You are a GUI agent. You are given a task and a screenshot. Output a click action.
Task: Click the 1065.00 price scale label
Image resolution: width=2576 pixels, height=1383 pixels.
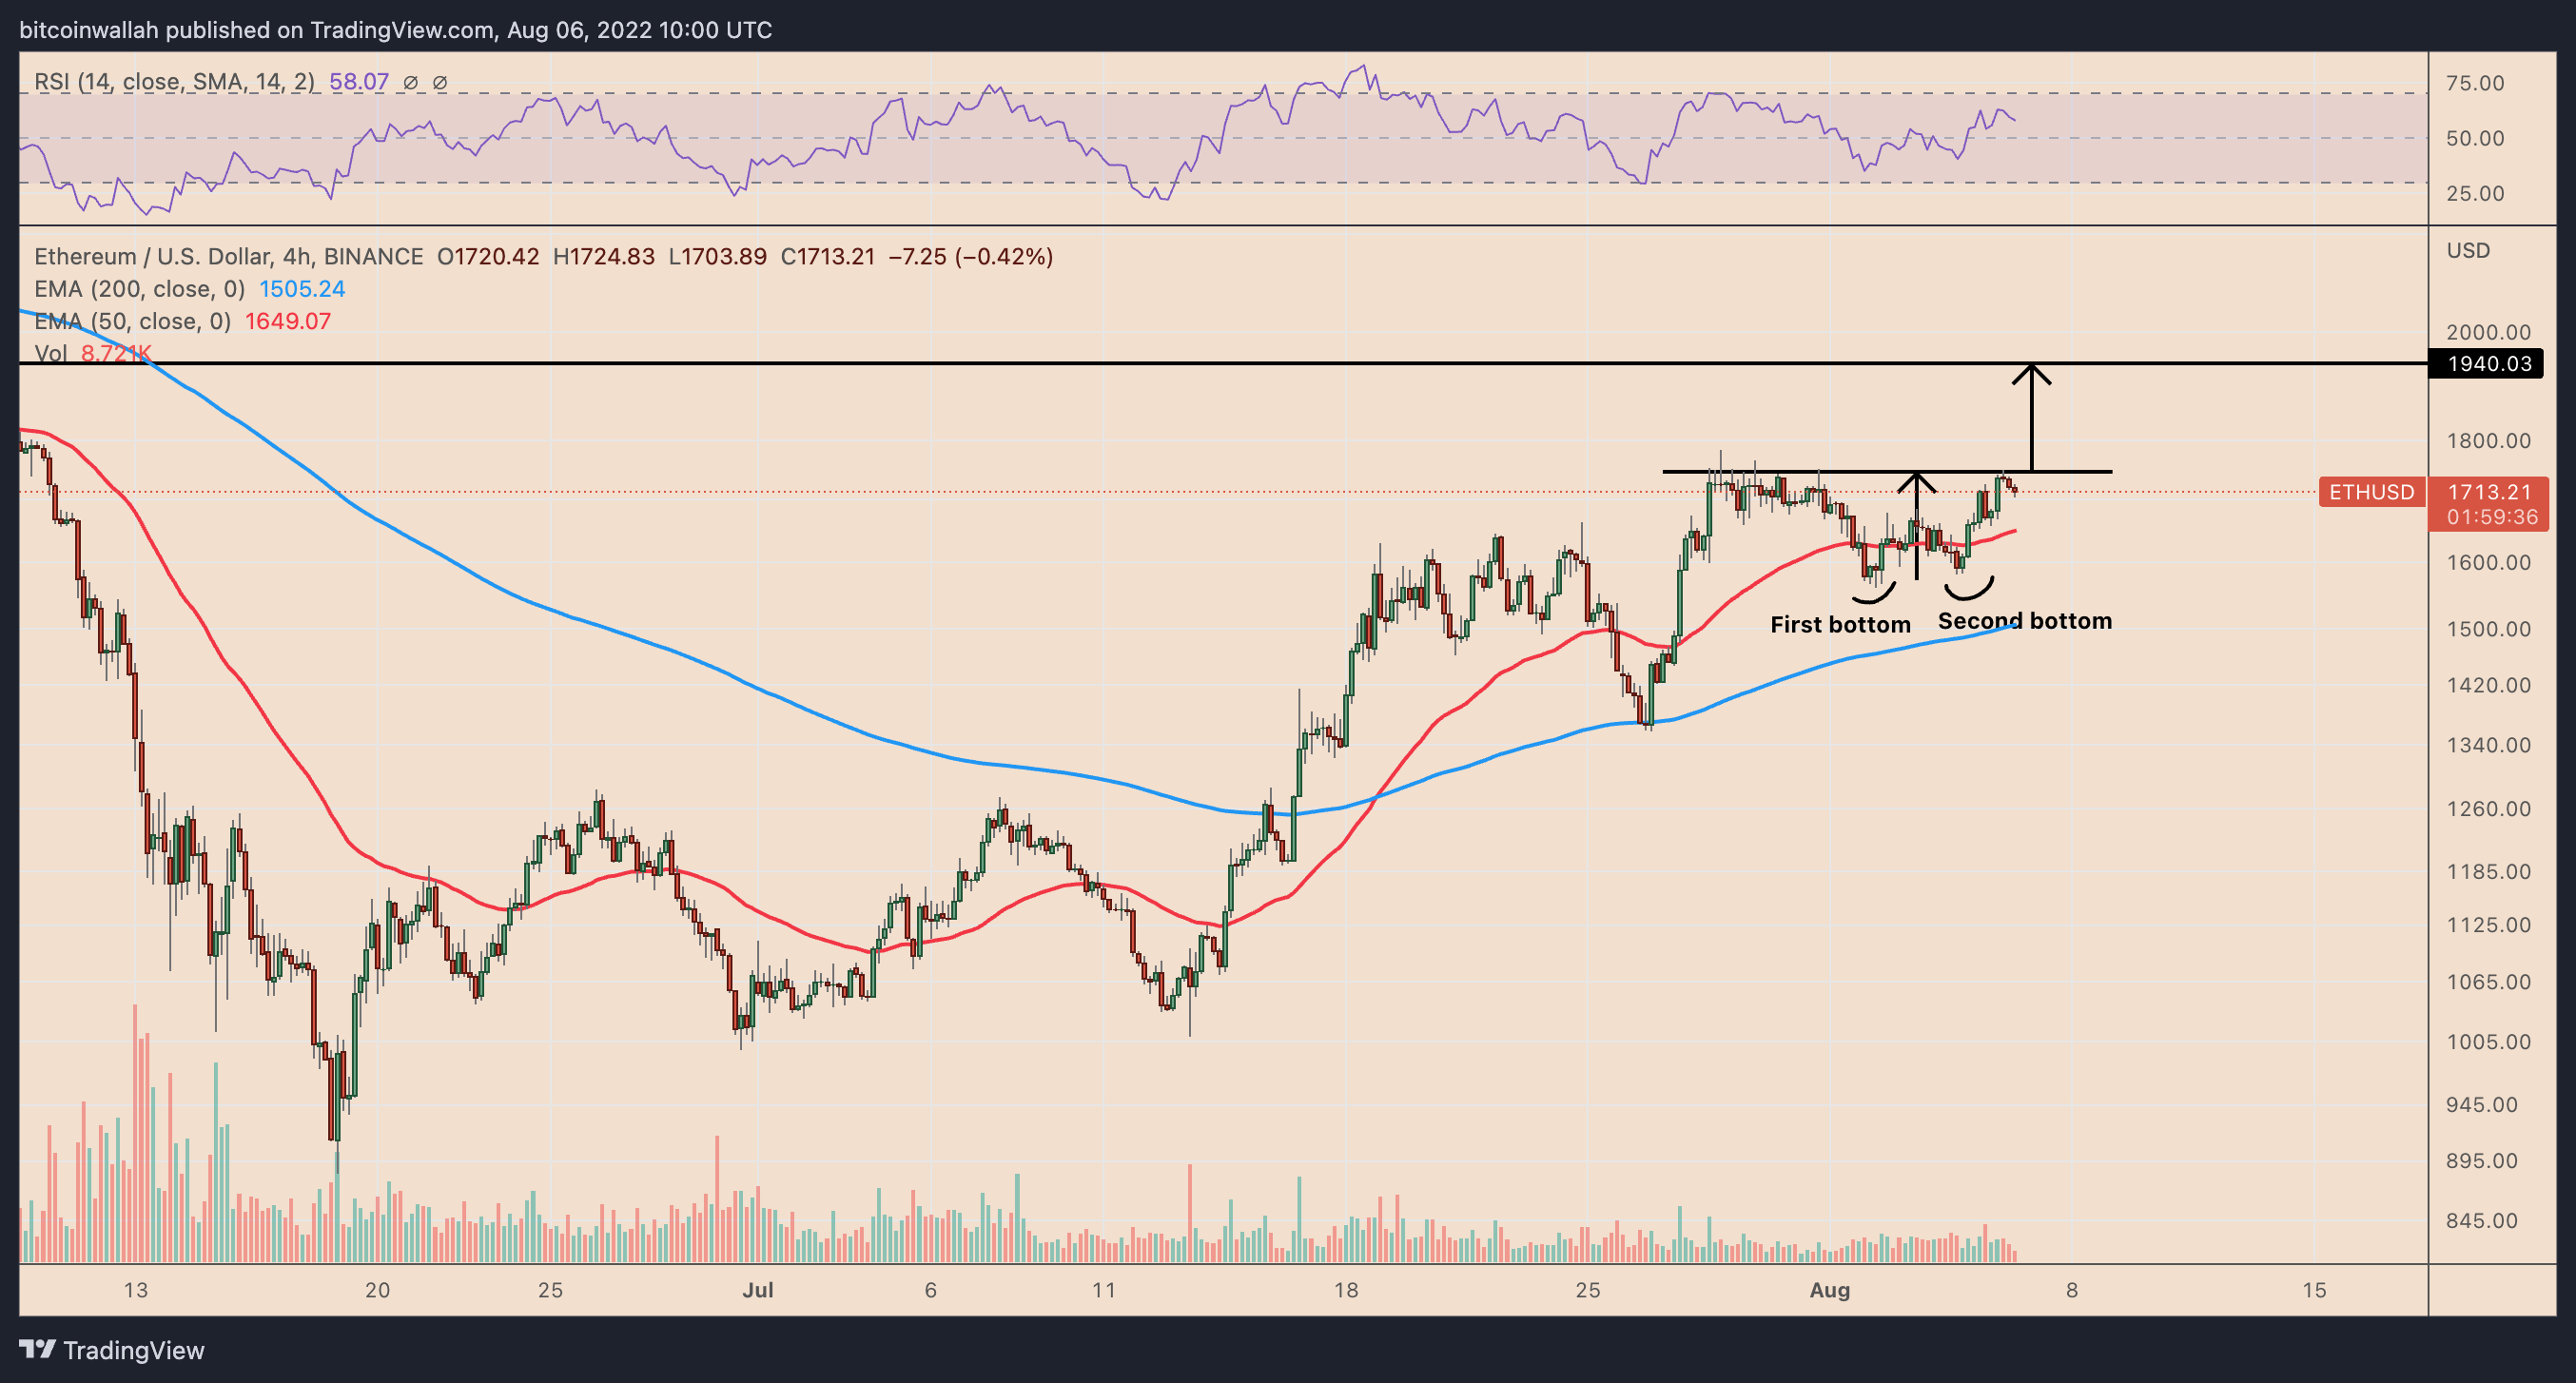tap(2488, 983)
